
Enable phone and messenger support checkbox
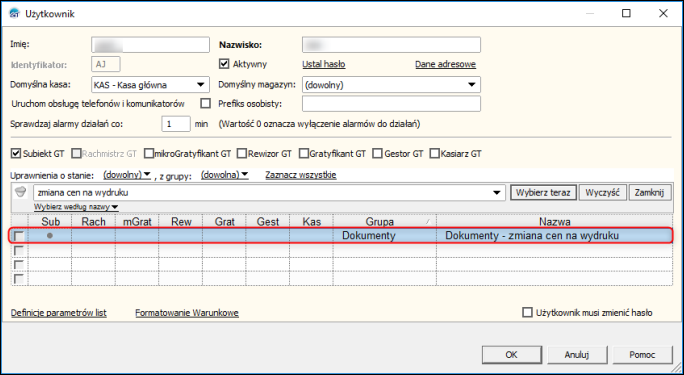tap(205, 103)
